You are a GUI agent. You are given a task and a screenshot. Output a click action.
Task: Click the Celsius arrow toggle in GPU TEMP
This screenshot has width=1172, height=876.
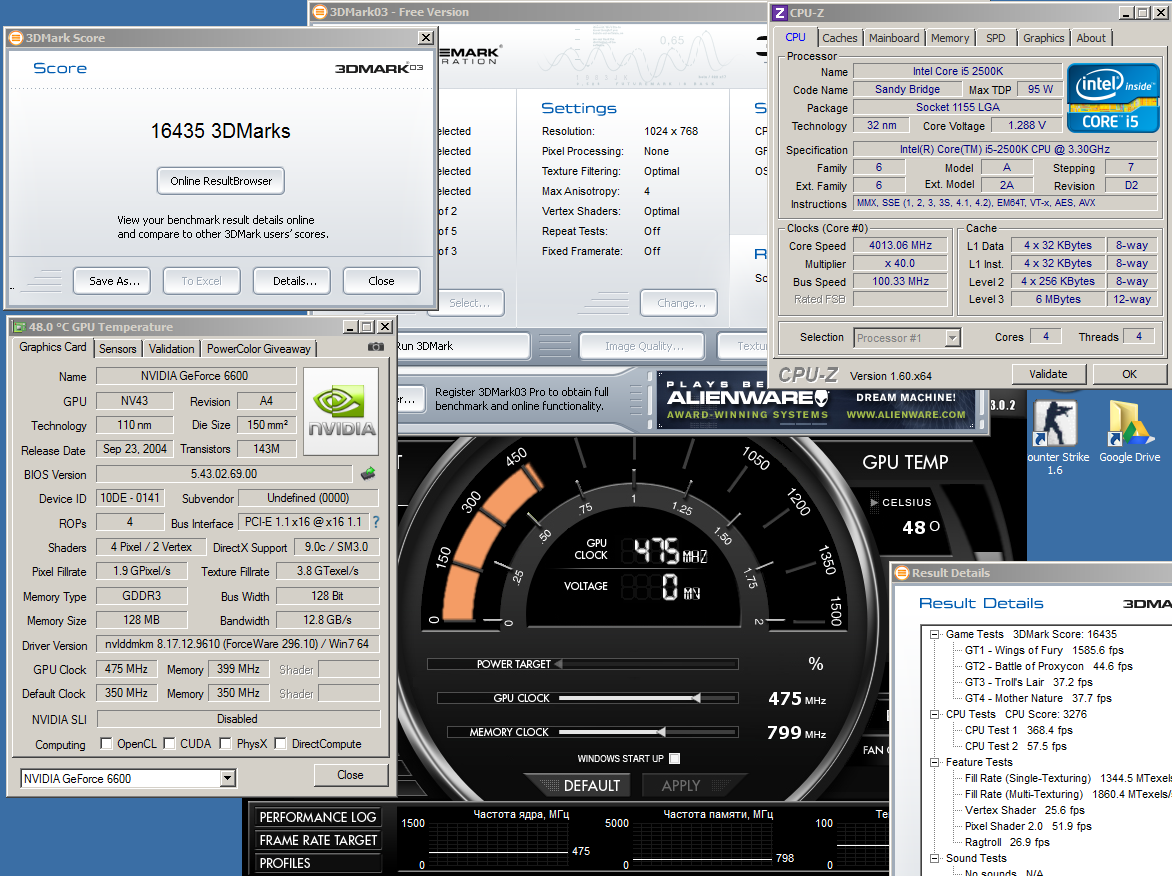tap(875, 502)
